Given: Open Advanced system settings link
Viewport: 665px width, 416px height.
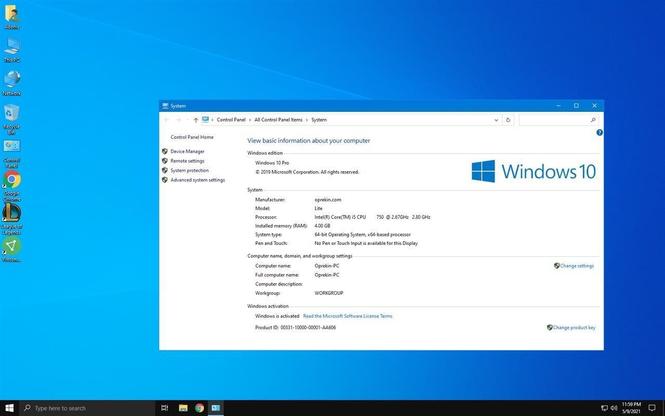Looking at the screenshot, I should point(197,180).
